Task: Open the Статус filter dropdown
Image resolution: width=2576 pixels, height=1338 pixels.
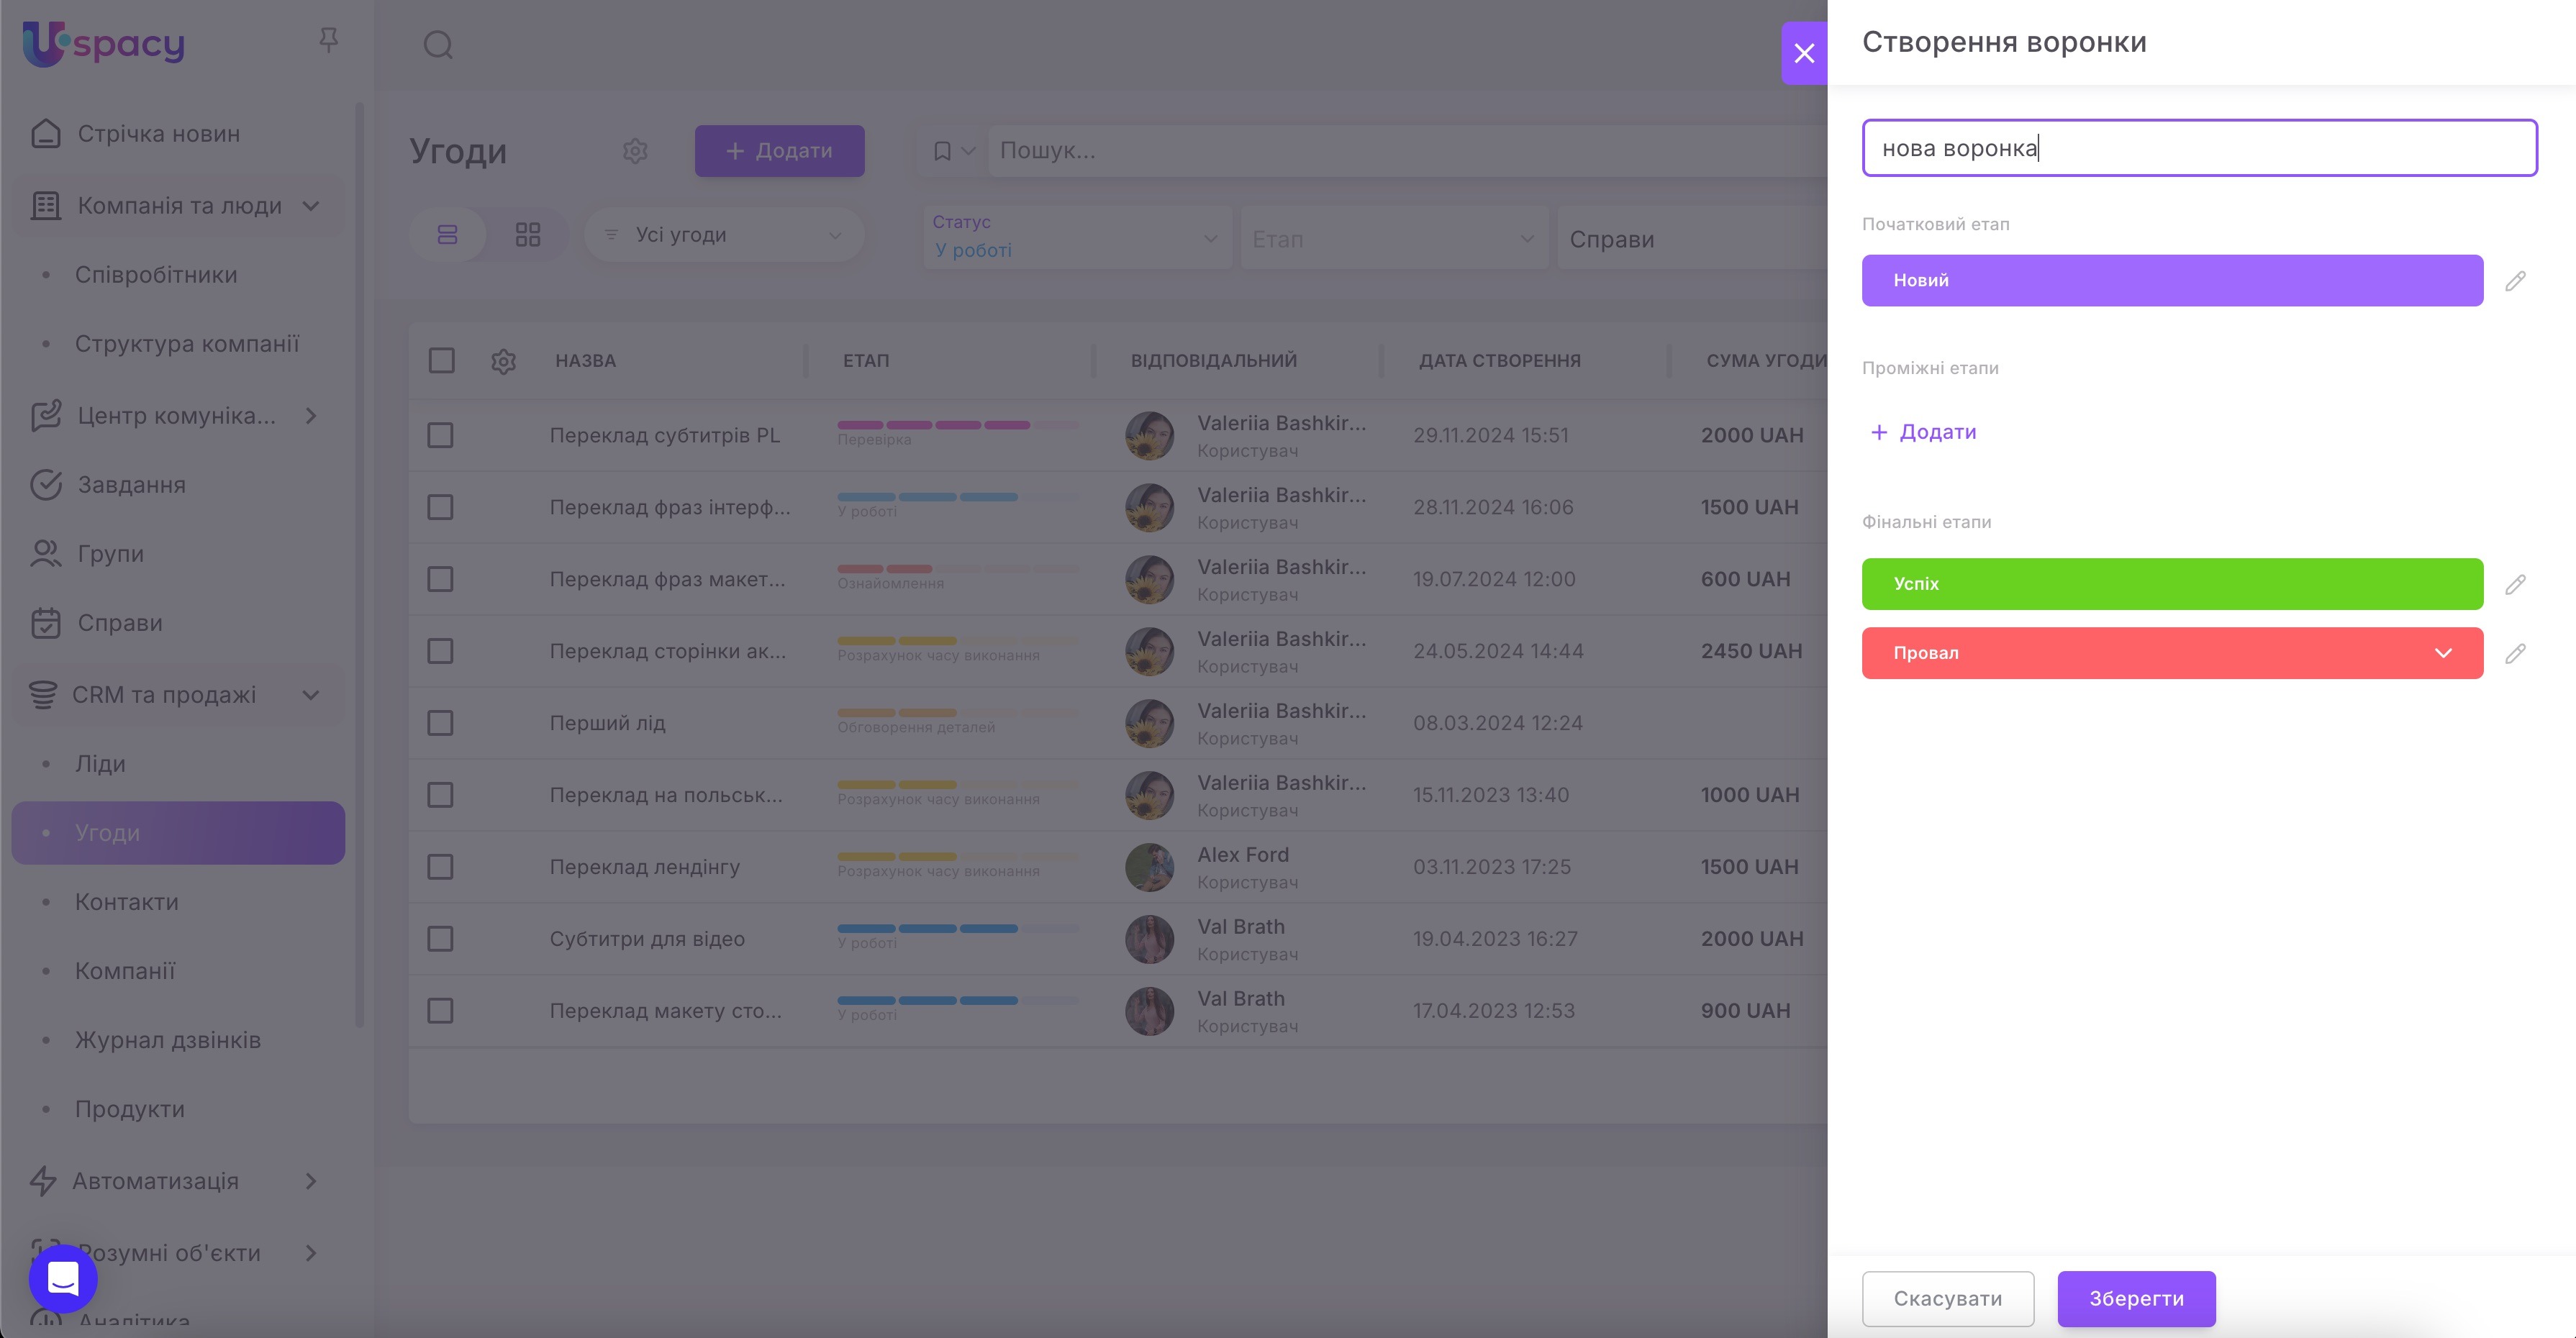Action: (x=1076, y=238)
